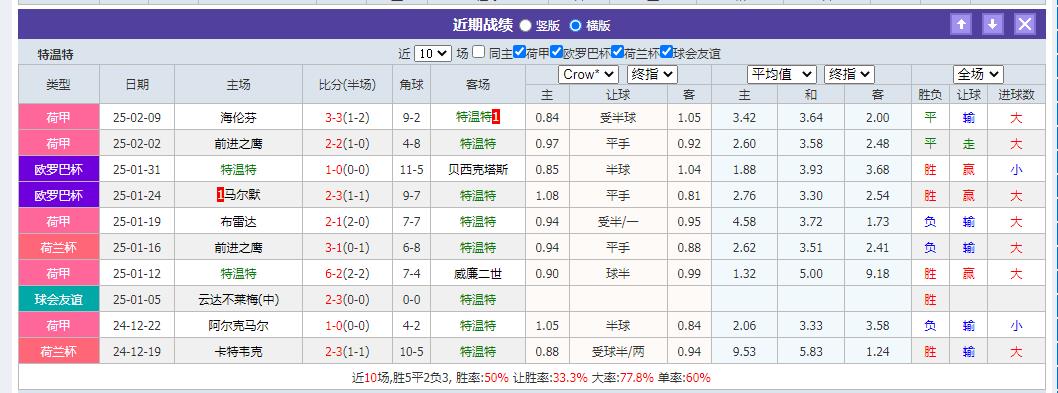Click score 3-3(1-2) of 25-02-09 match
The height and width of the screenshot is (393, 1058).
click(x=347, y=118)
